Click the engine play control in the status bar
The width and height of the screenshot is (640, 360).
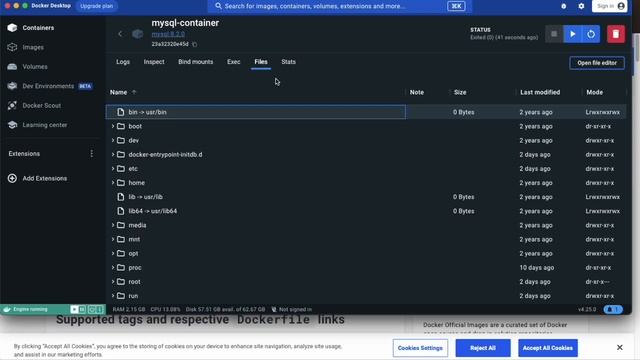pyautogui.click(x=74, y=309)
